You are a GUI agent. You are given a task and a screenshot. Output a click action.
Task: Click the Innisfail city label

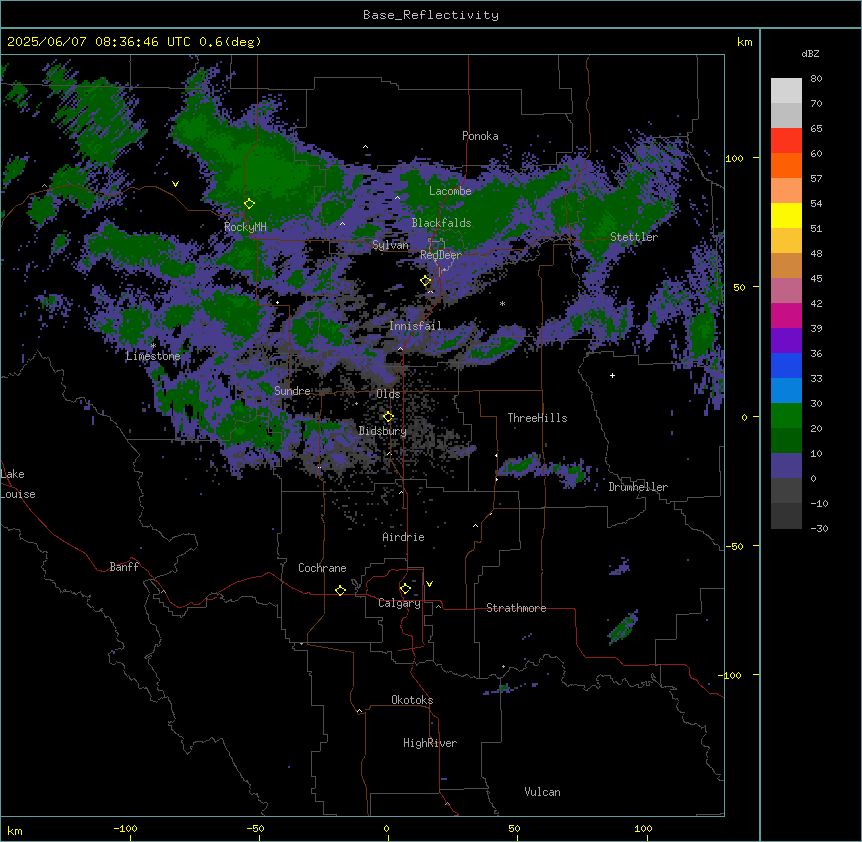click(415, 326)
